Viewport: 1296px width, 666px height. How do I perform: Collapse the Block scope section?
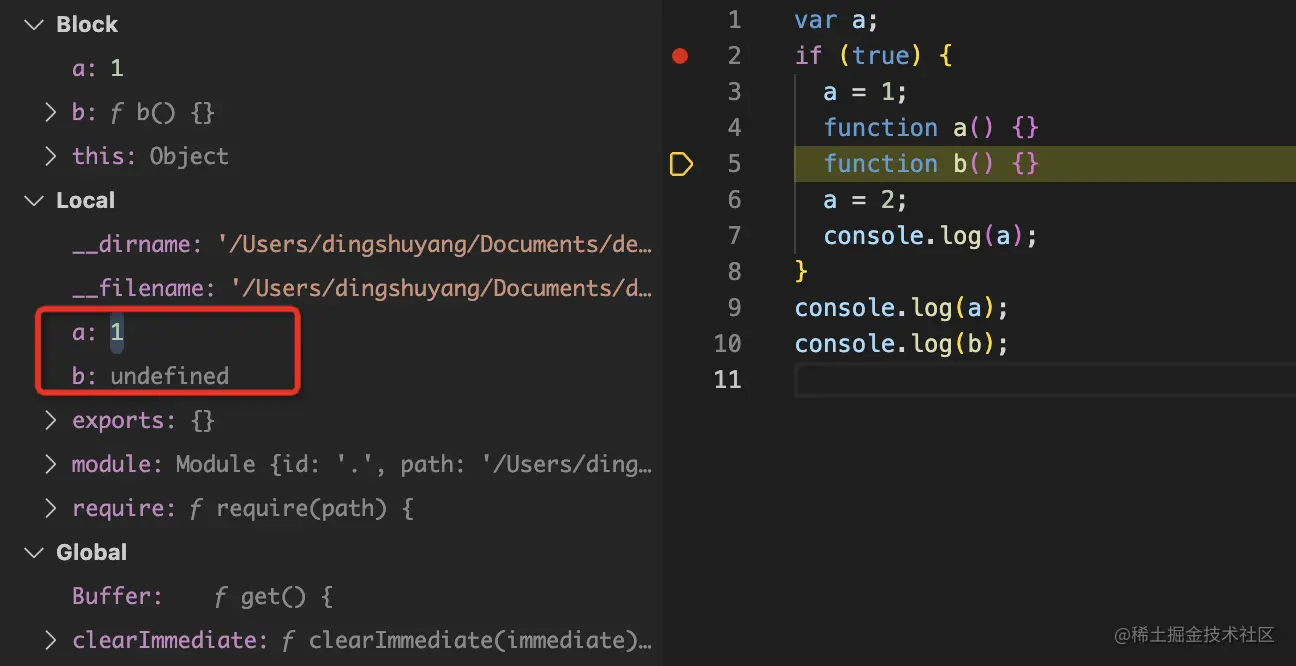coord(34,25)
